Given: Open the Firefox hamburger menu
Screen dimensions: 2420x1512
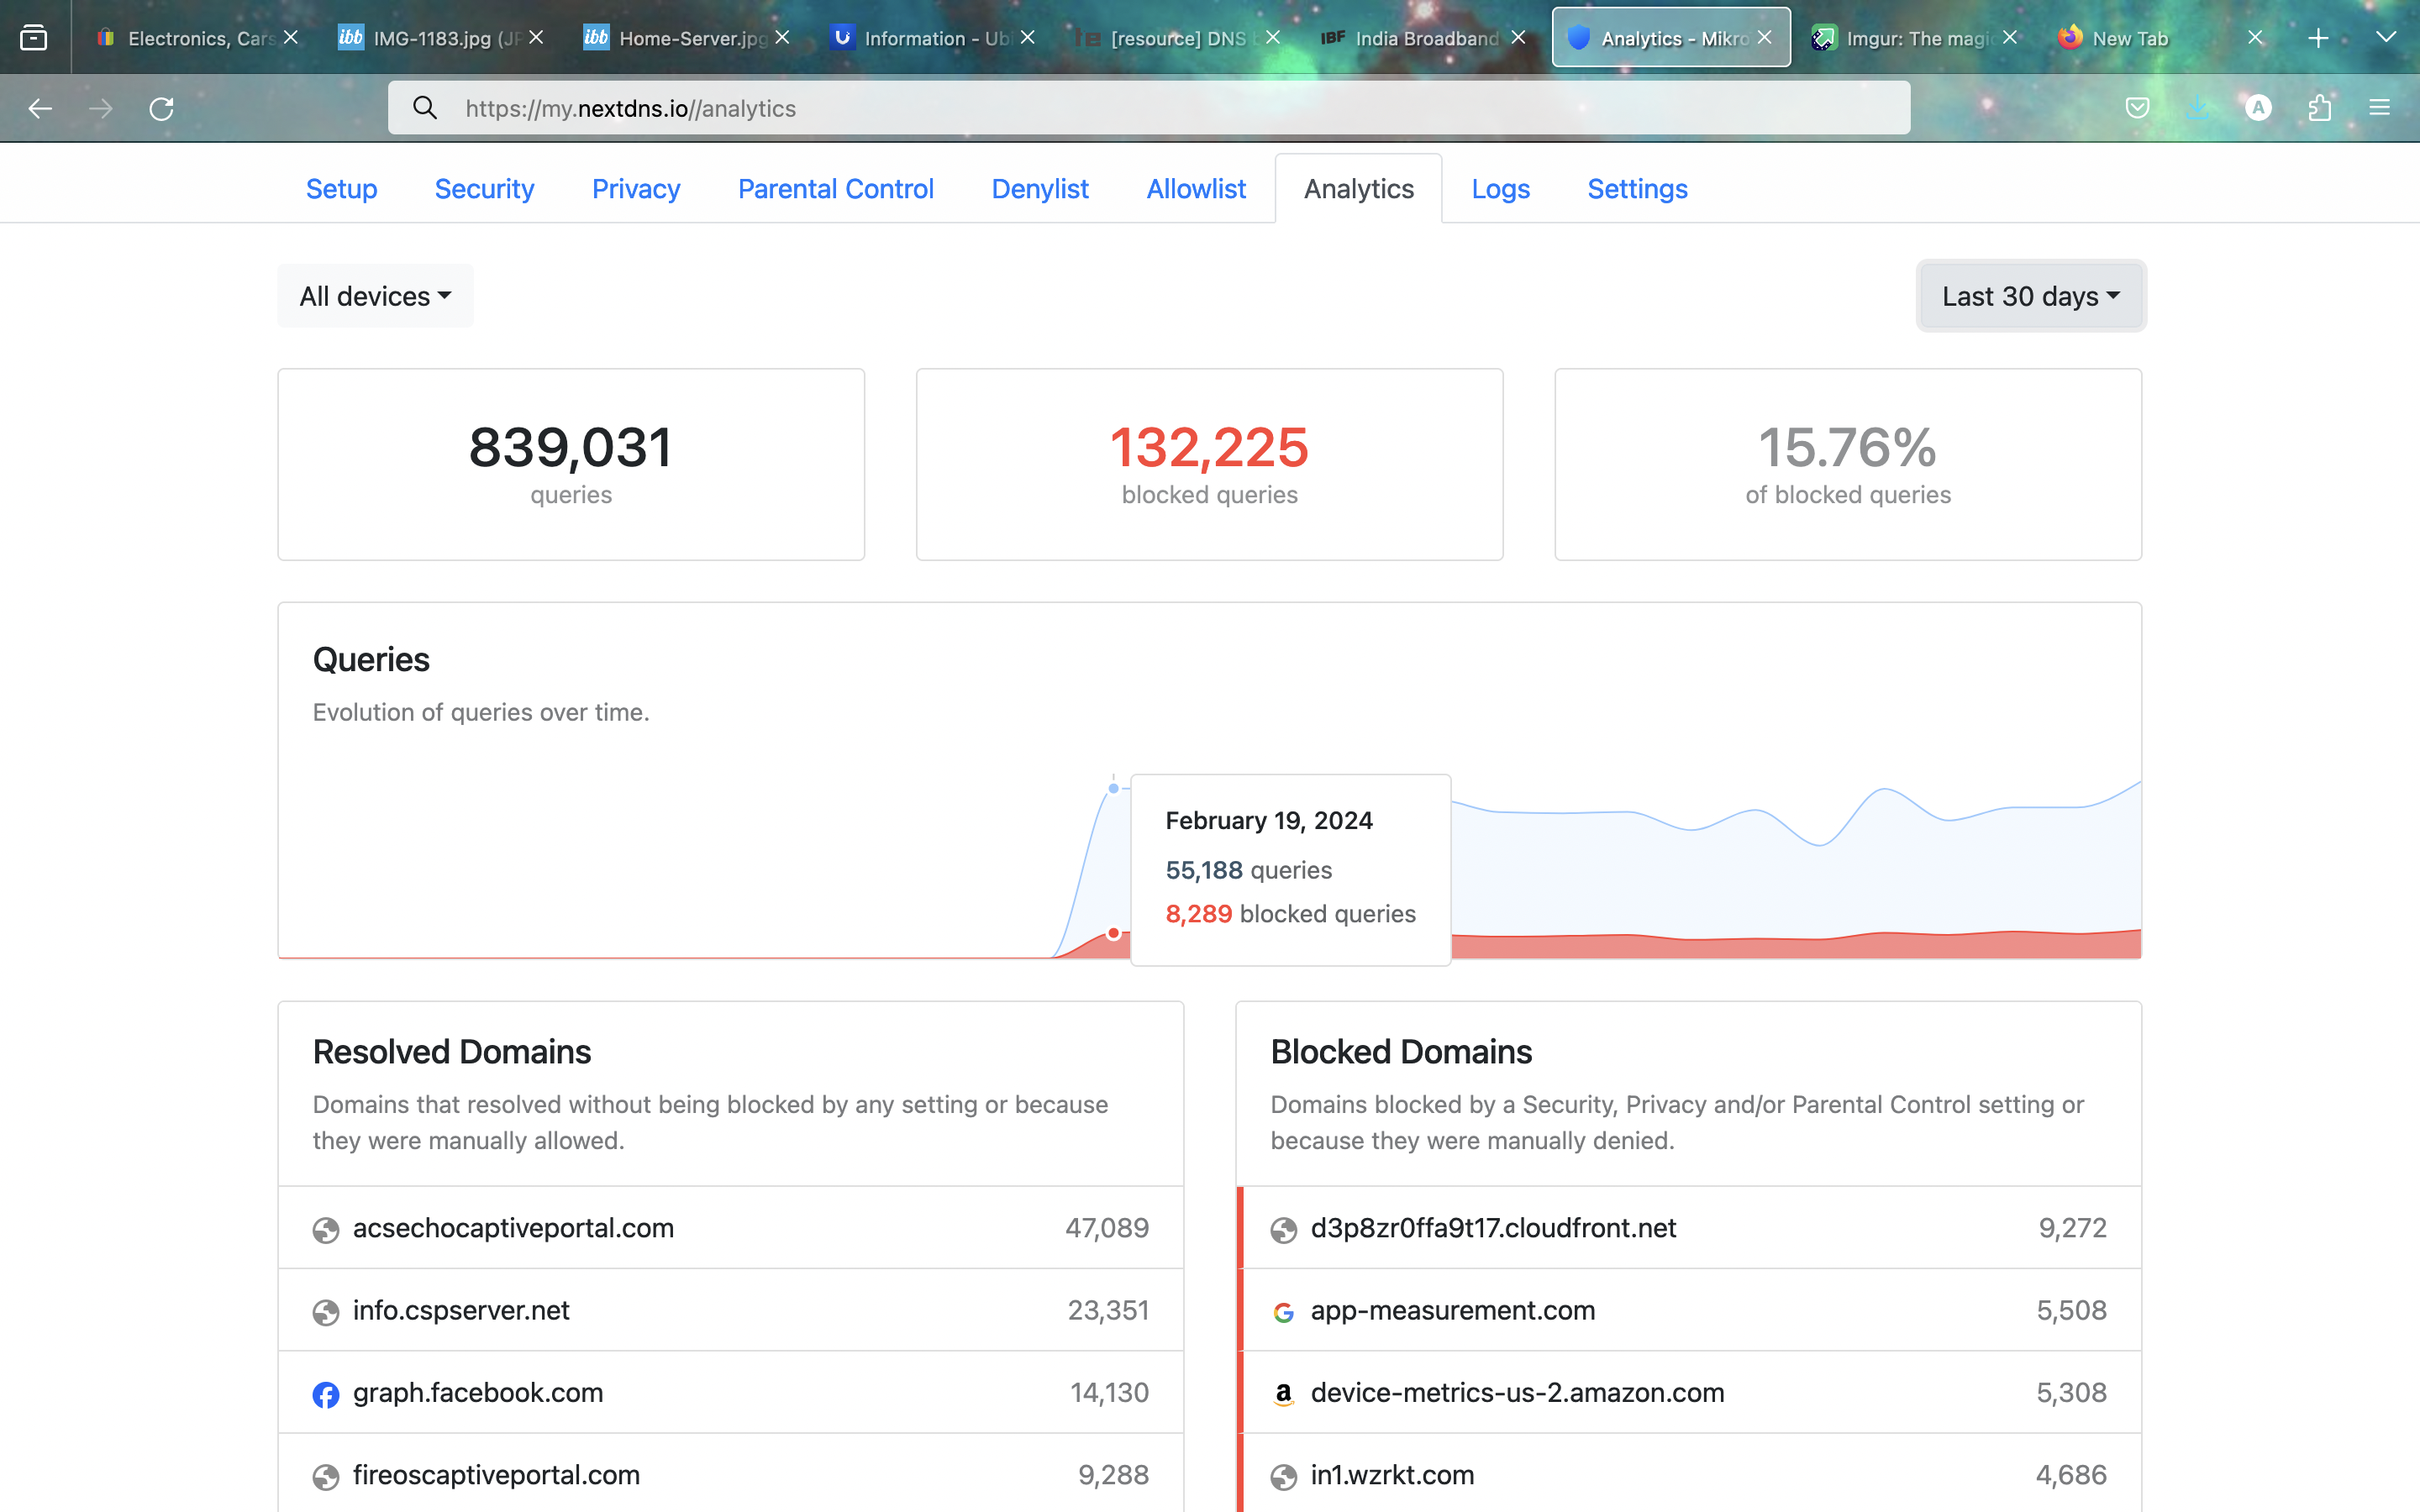Looking at the screenshot, I should (2380, 108).
